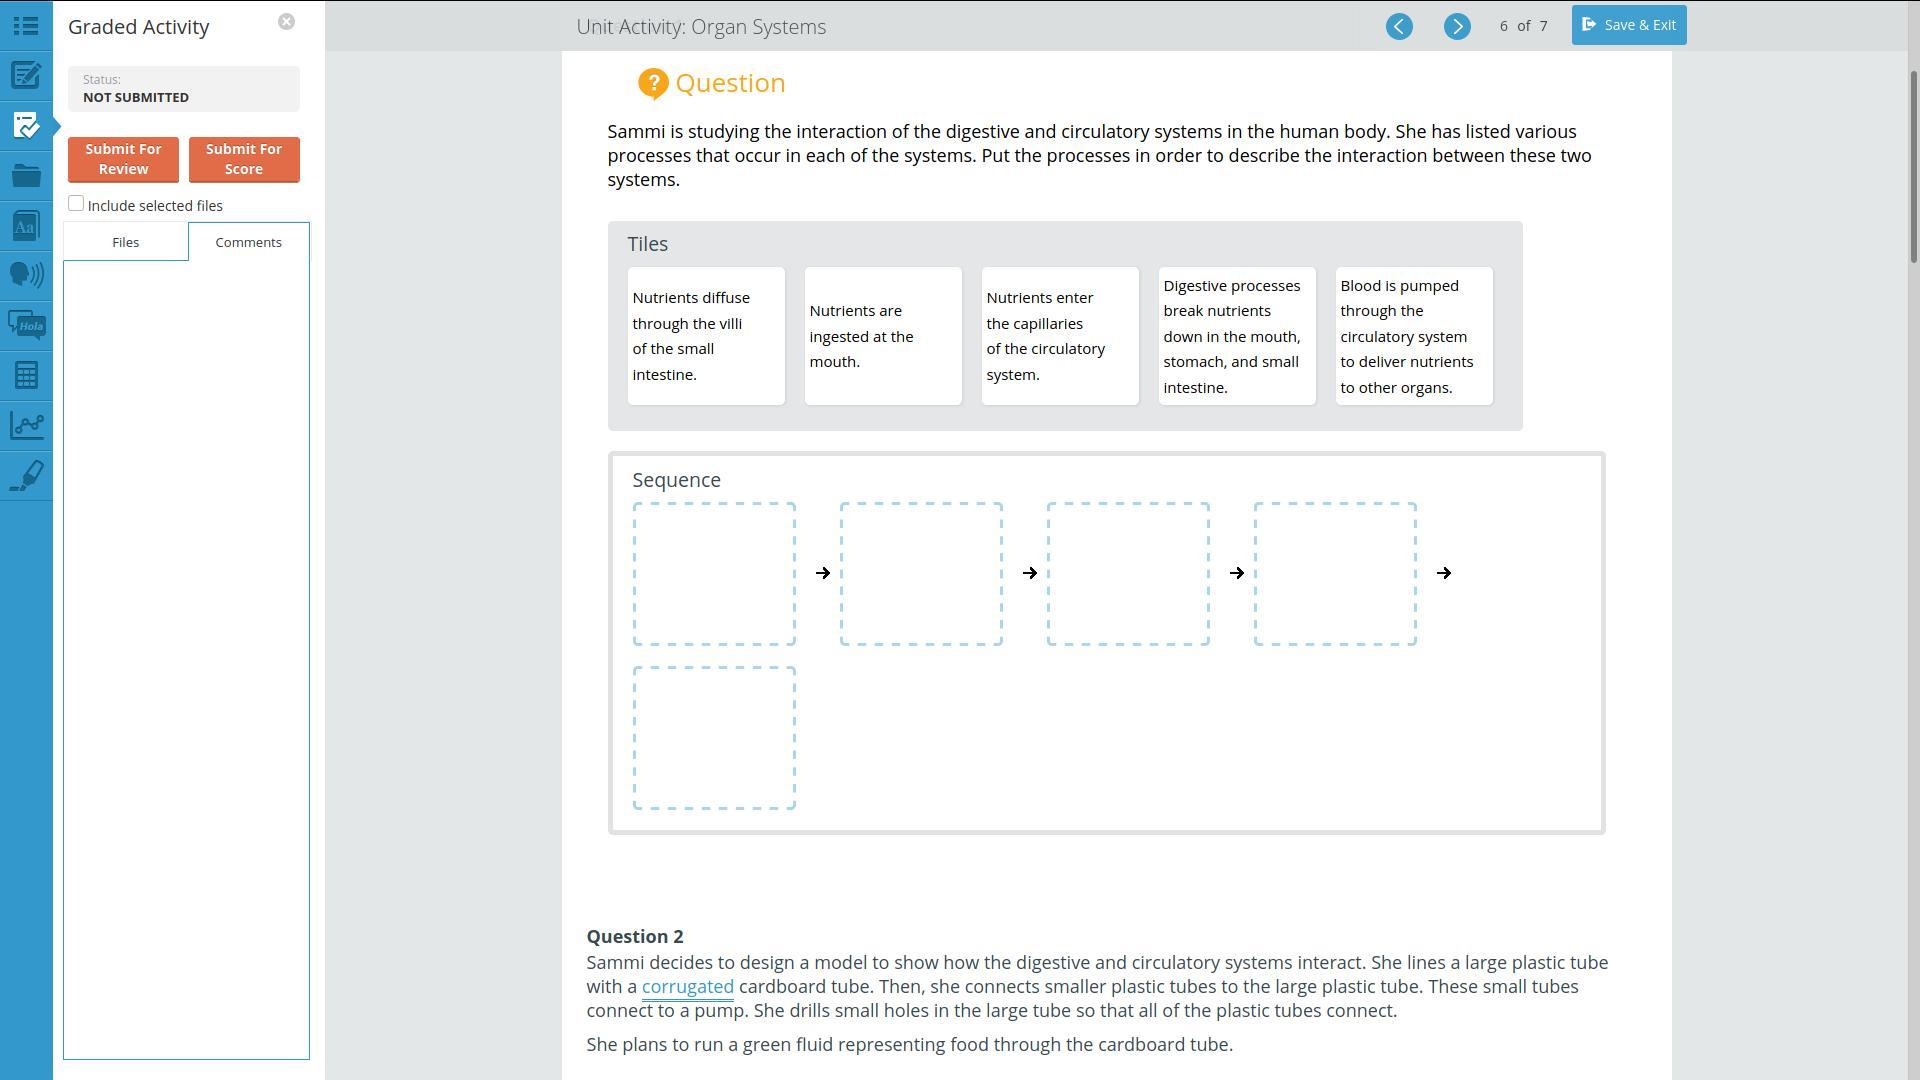Click Save & Exit button

tap(1628, 25)
